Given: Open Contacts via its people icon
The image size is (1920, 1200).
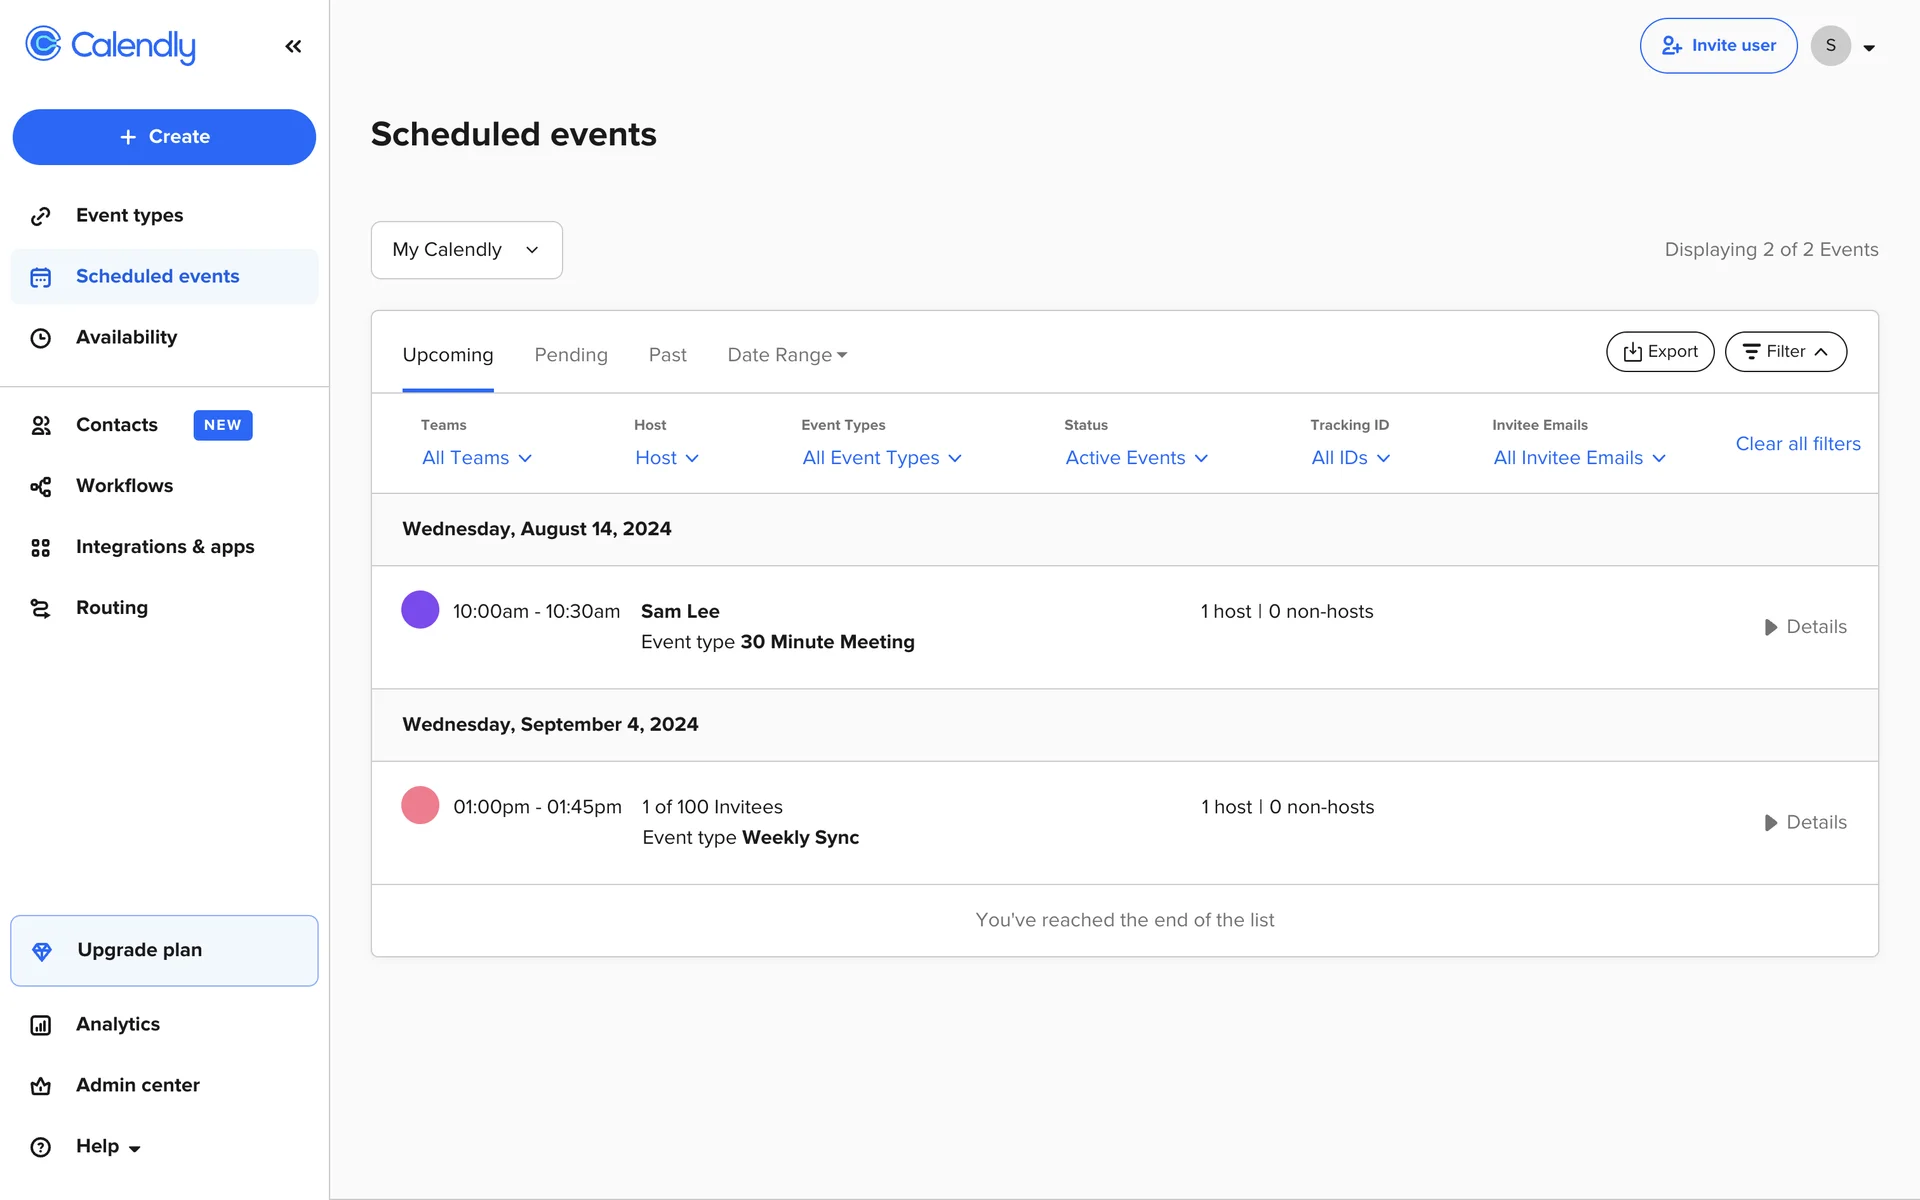Looking at the screenshot, I should tap(41, 425).
